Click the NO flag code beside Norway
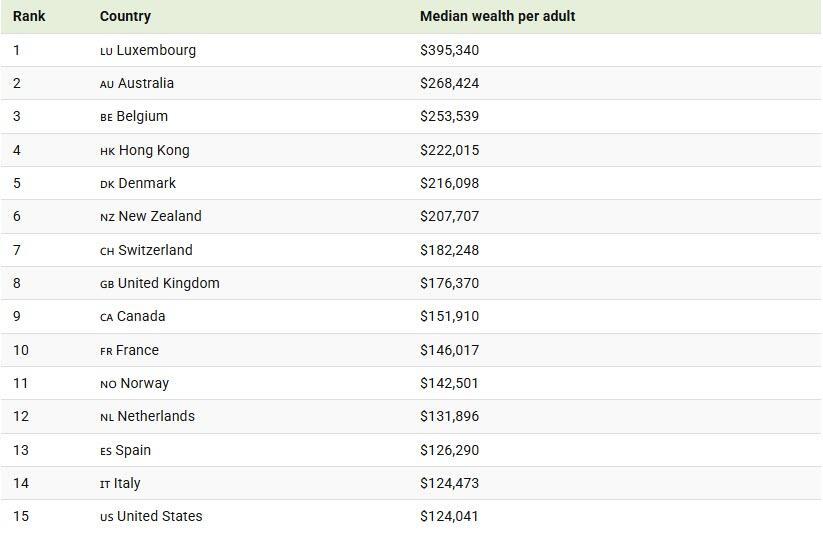Image resolution: width=823 pixels, height=536 pixels. (108, 384)
